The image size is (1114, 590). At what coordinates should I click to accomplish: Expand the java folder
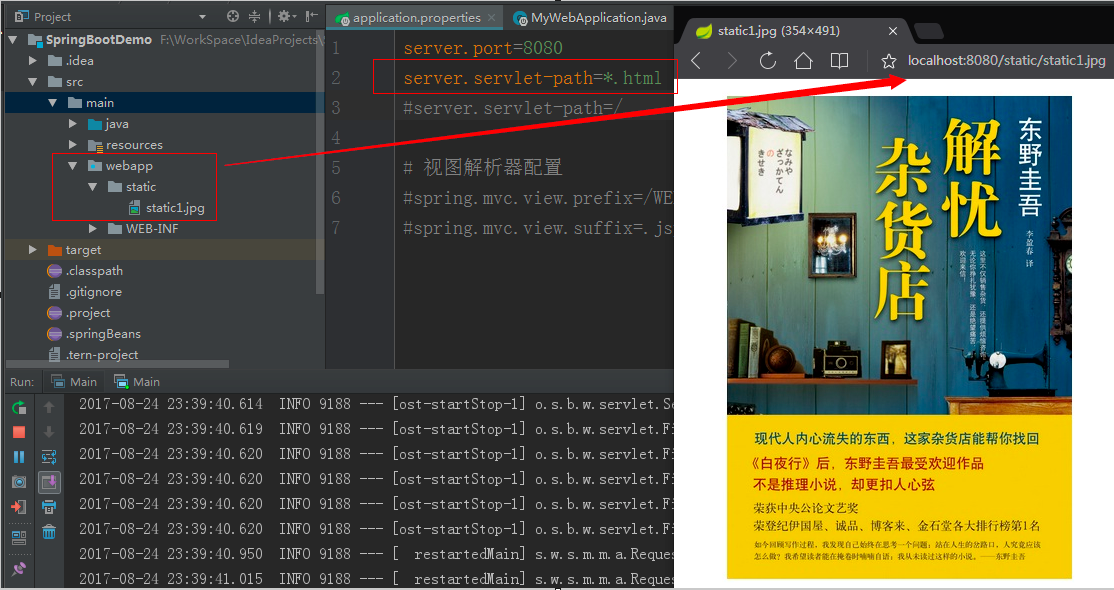point(73,124)
